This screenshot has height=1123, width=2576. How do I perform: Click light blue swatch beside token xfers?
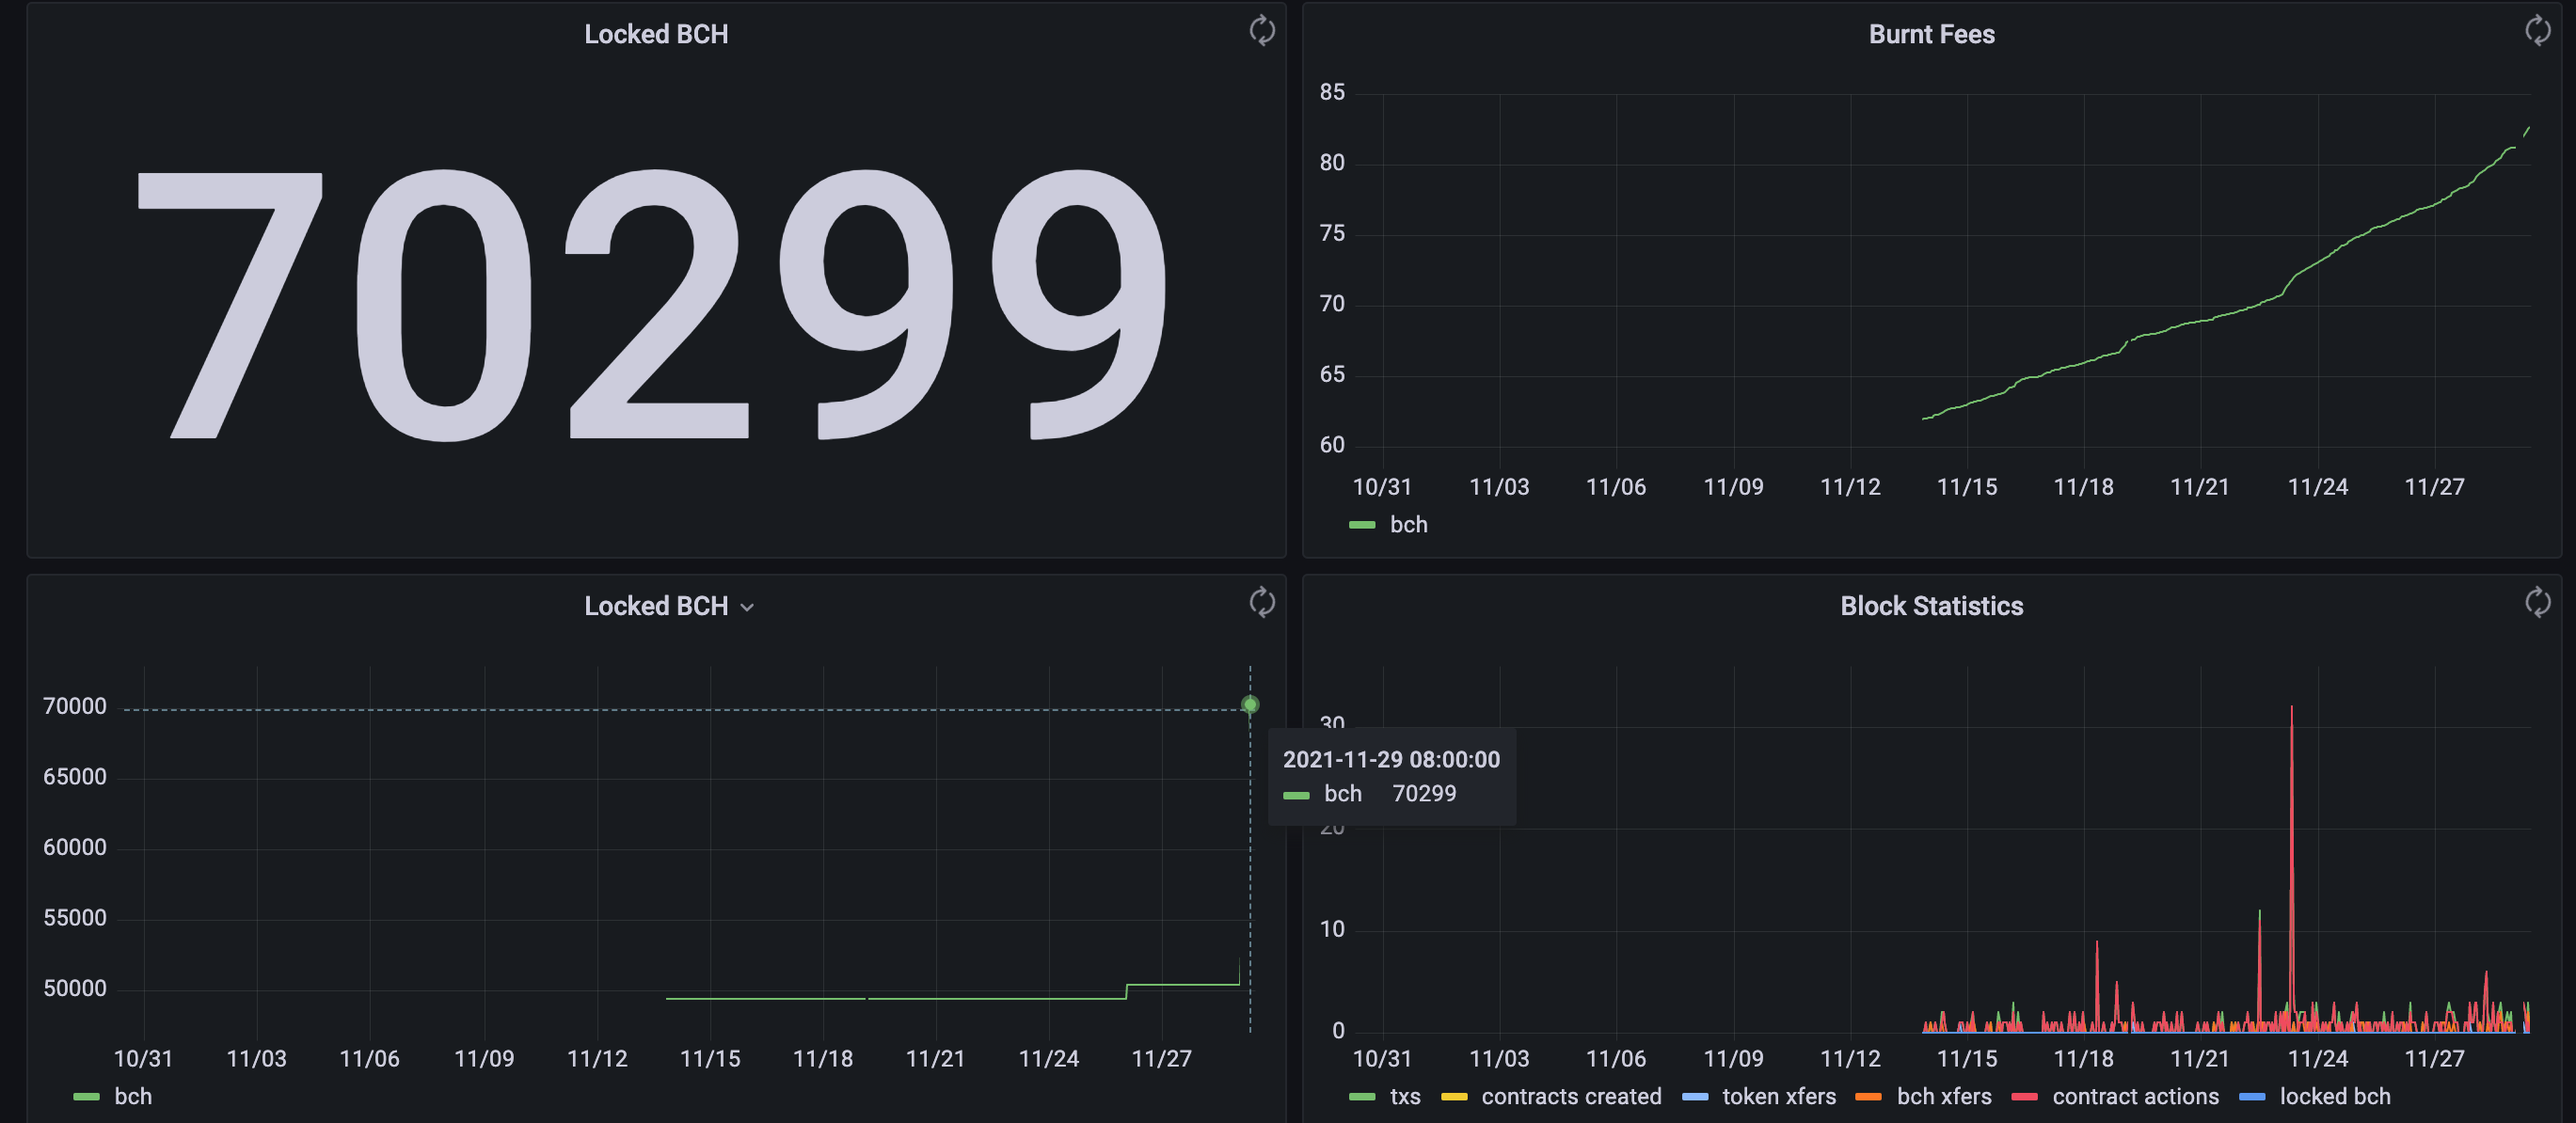pyautogui.click(x=1695, y=1097)
